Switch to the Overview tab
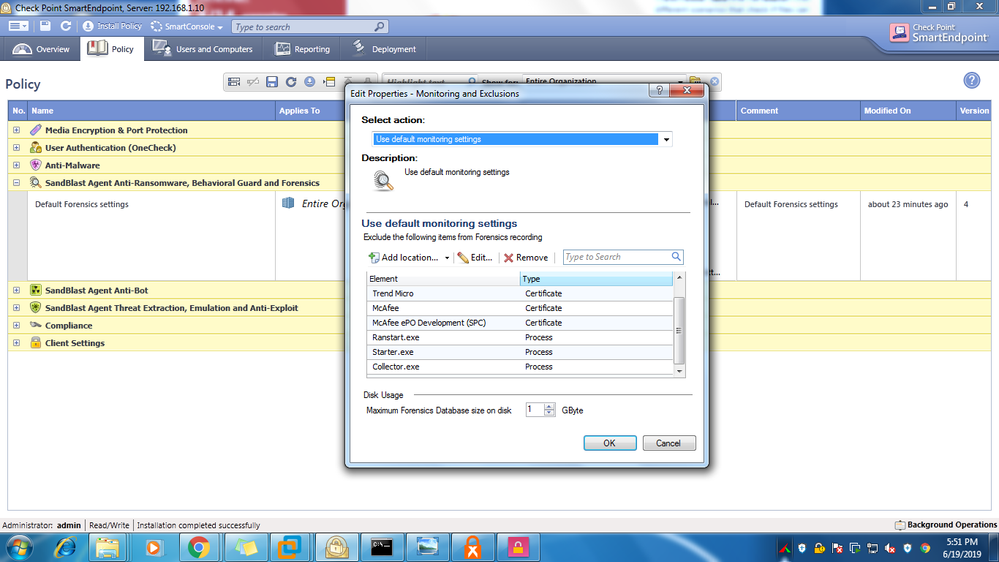 (x=41, y=49)
